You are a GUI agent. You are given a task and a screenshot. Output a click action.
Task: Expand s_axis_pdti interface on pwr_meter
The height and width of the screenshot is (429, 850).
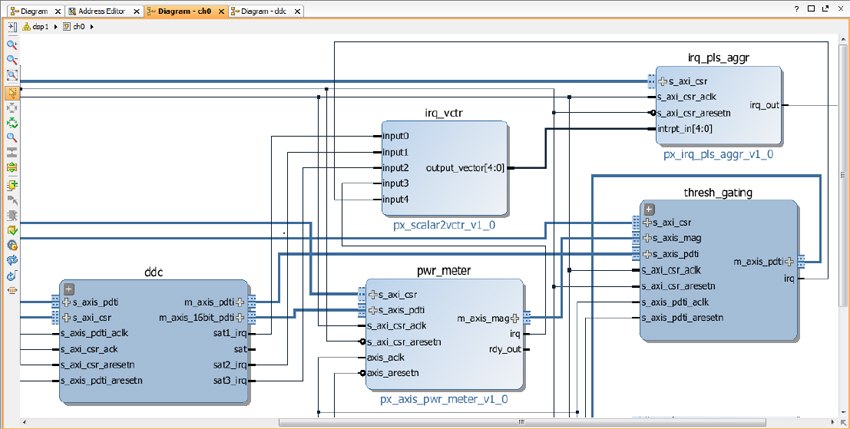click(372, 310)
